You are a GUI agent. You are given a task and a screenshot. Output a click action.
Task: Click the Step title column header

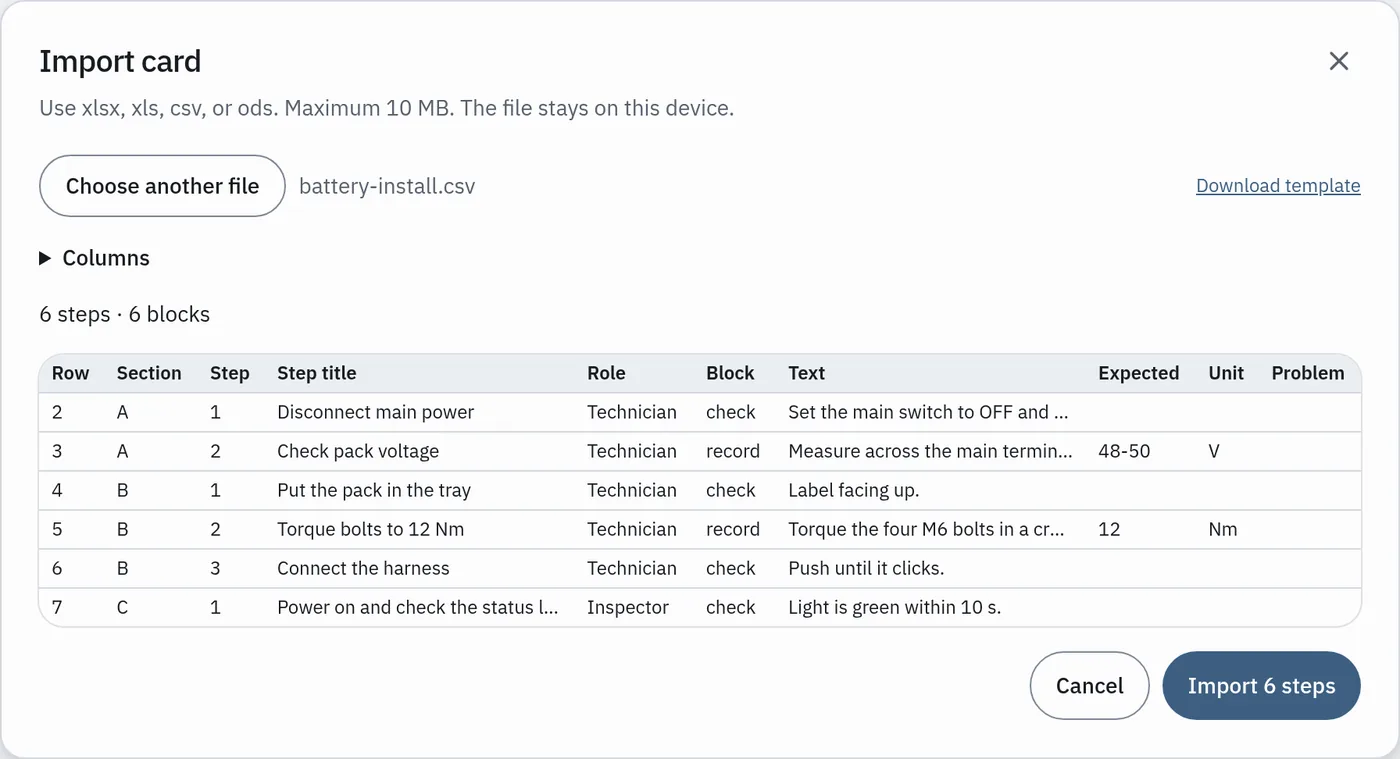coord(317,373)
